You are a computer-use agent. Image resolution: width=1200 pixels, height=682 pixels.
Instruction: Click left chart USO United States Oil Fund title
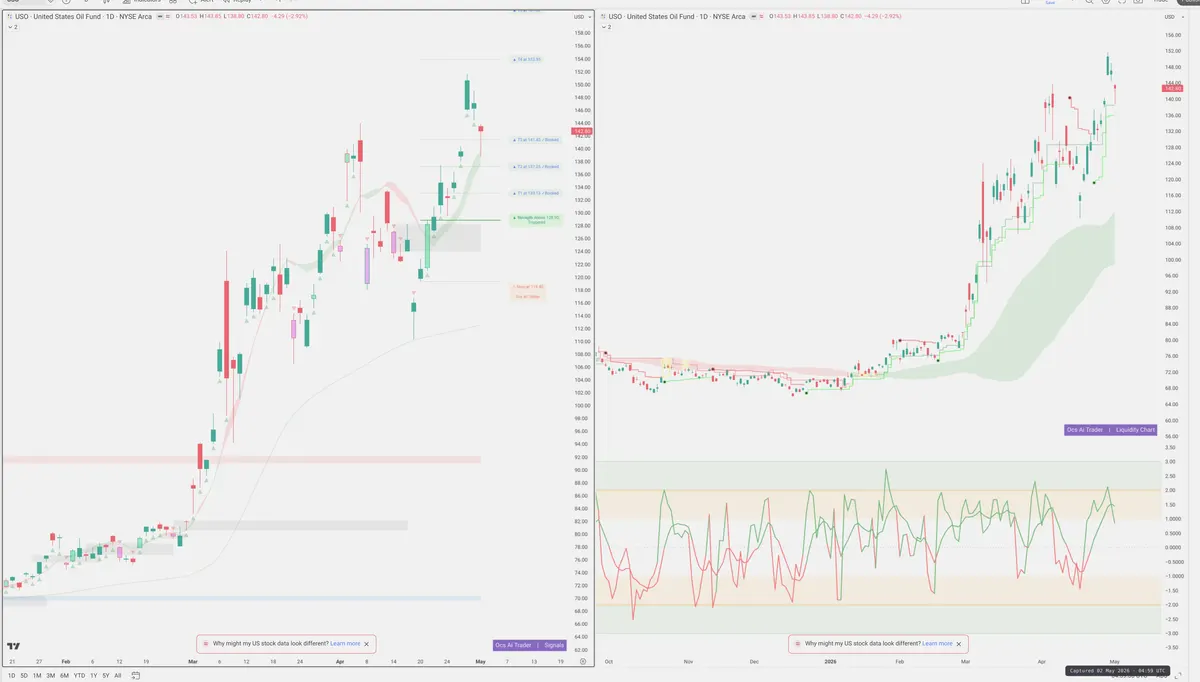point(83,17)
